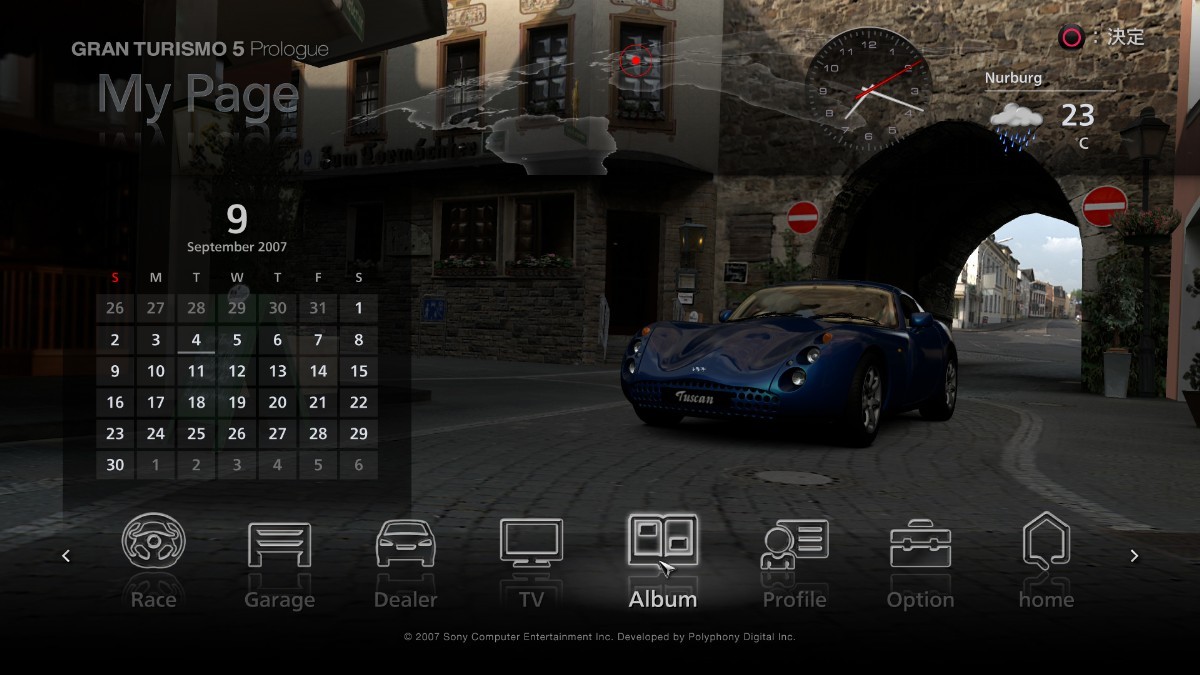
Task: Select September 4 on the calendar
Action: coord(196,340)
